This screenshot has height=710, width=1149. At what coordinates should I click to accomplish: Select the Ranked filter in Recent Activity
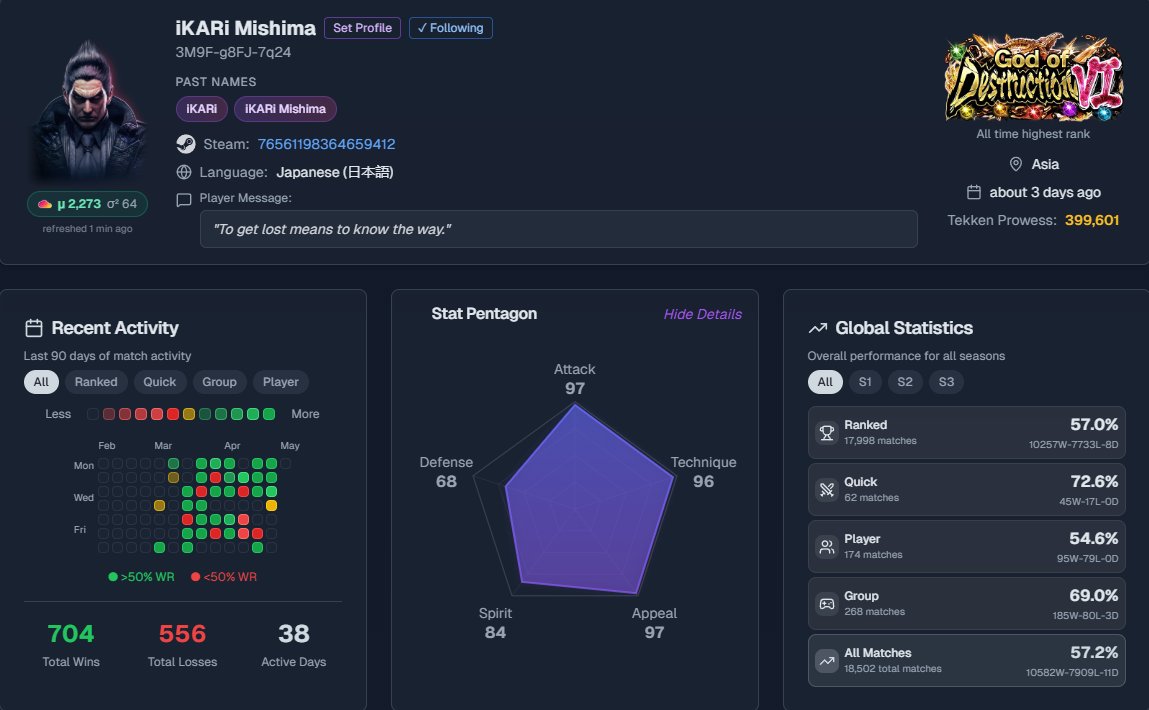pos(96,382)
